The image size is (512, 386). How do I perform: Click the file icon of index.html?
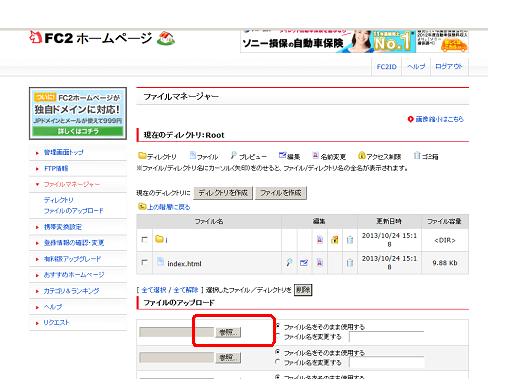[x=160, y=262]
